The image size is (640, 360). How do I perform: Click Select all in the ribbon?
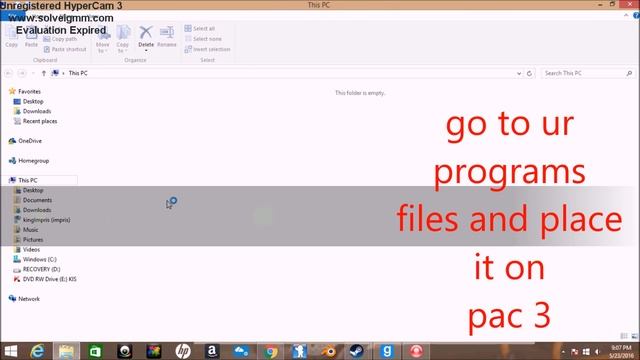tap(200, 29)
